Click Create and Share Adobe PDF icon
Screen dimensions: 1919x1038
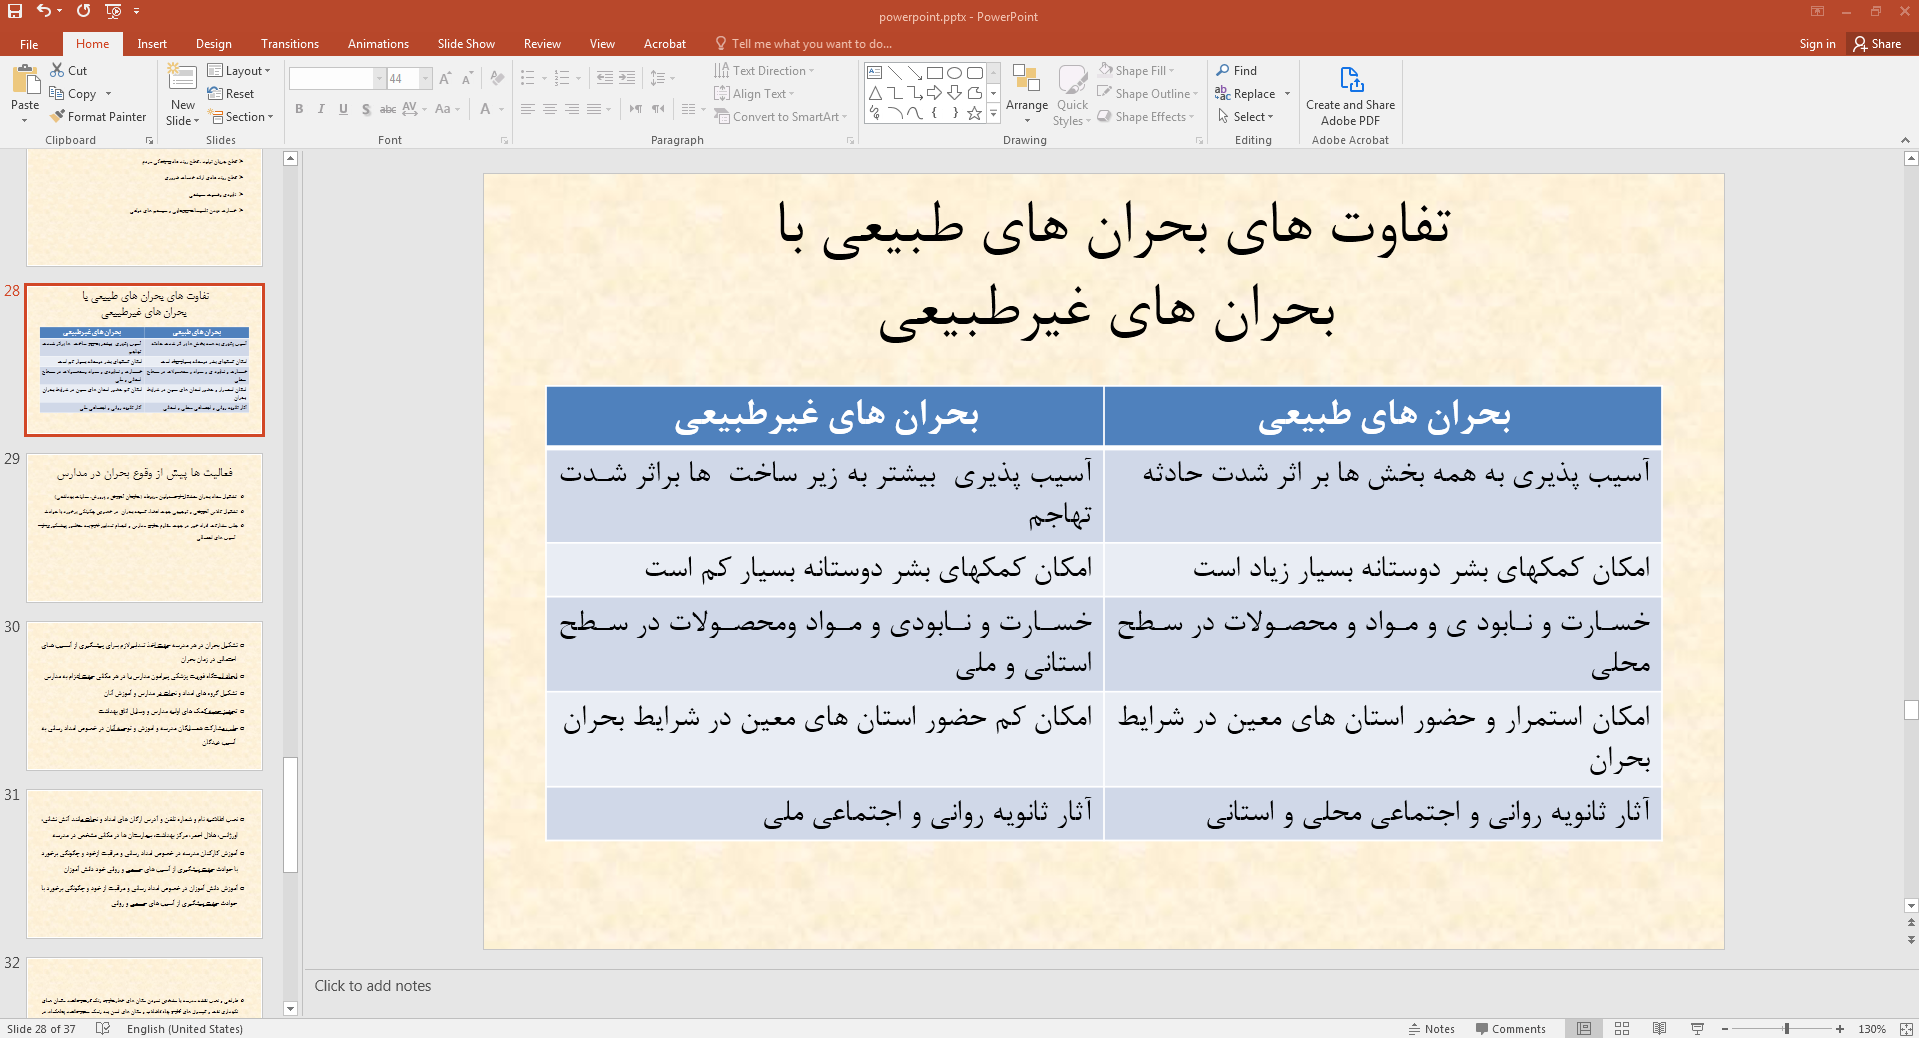(x=1351, y=79)
